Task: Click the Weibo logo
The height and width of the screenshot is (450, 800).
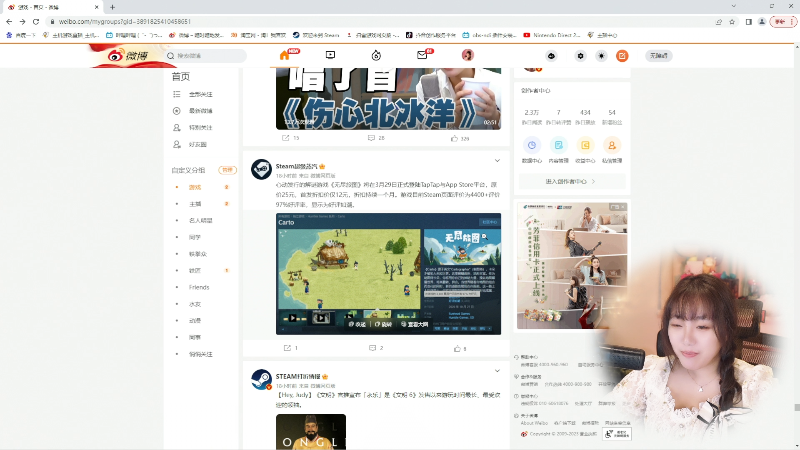Action: pos(128,55)
